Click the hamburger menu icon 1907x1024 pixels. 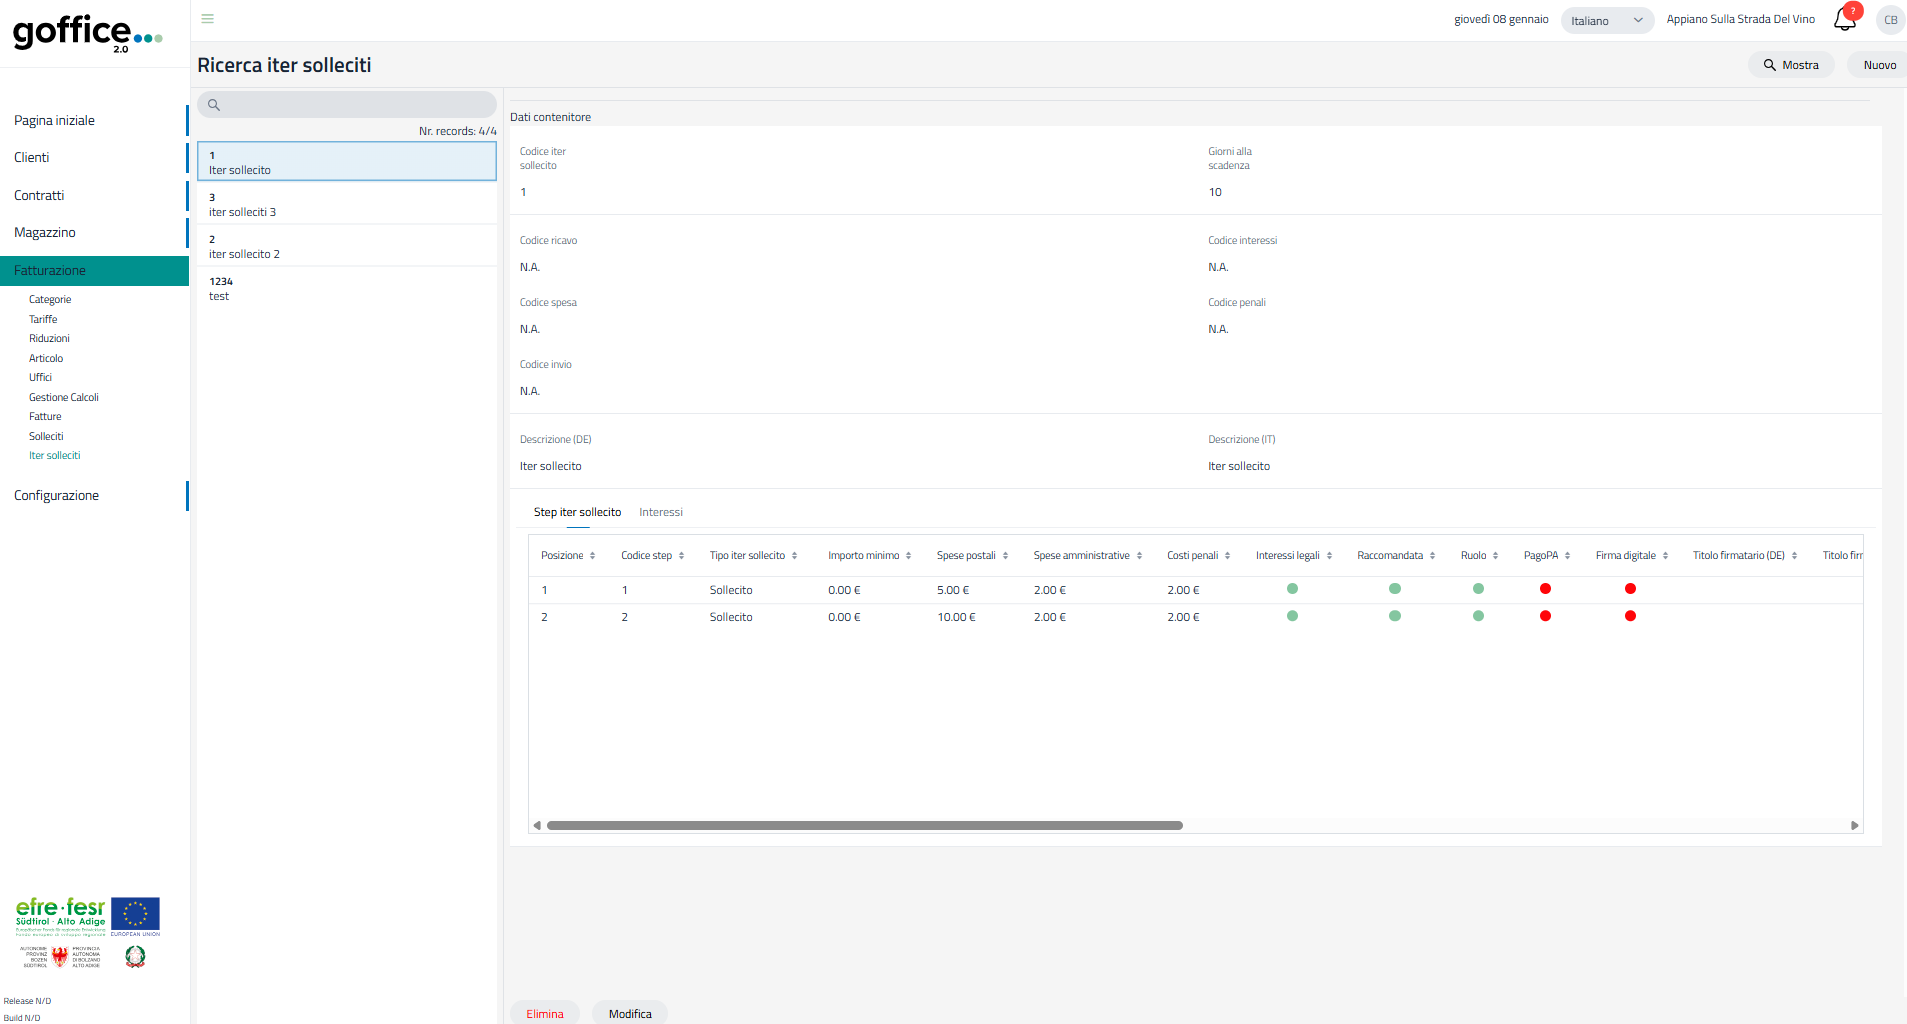[x=207, y=19]
